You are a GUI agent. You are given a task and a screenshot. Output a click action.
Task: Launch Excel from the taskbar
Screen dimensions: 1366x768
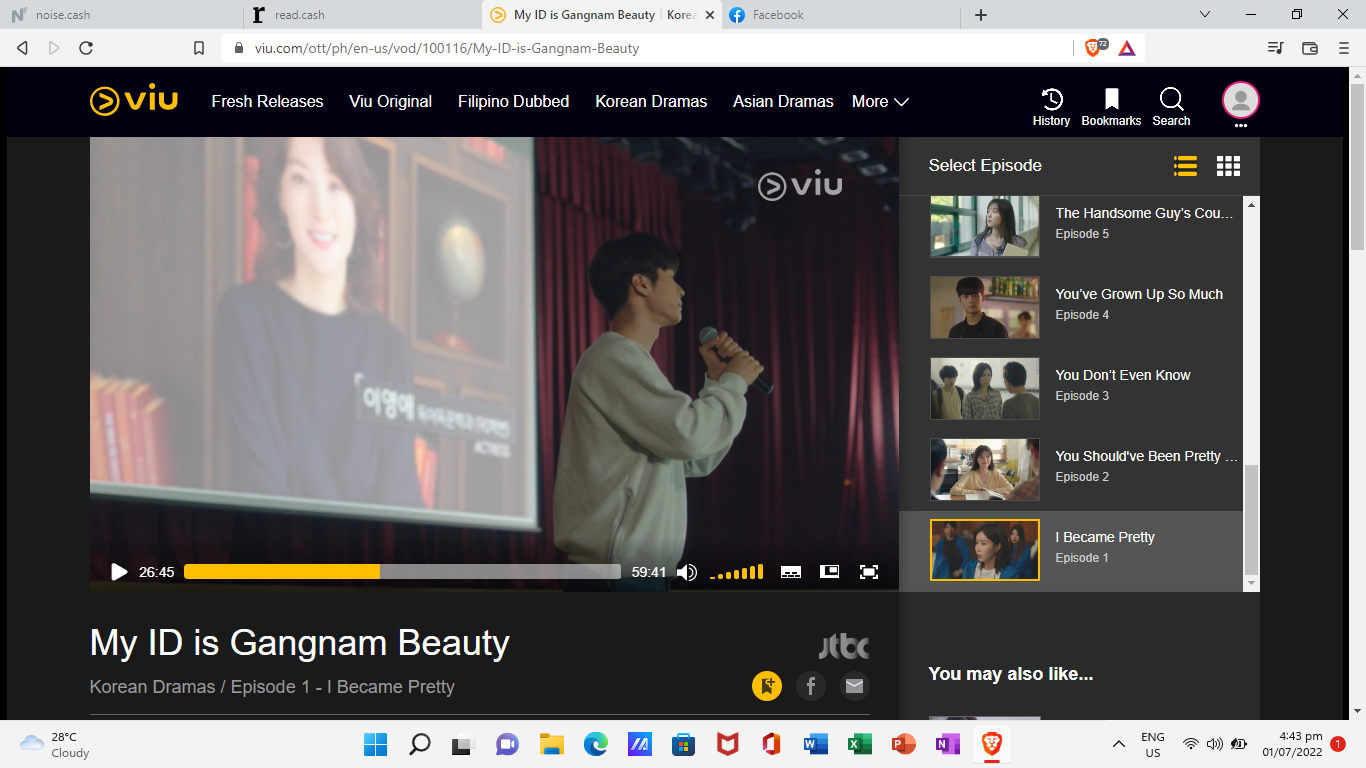pyautogui.click(x=859, y=744)
